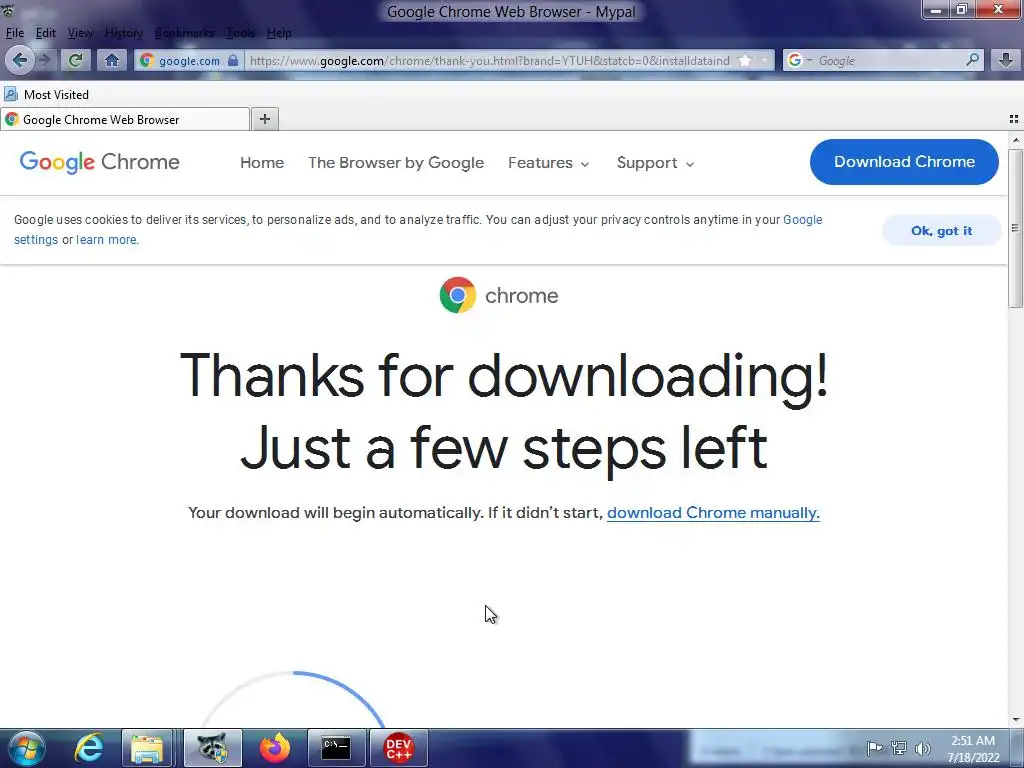1024x768 pixels.
Task: Open the browser home page icon
Action: [112, 60]
